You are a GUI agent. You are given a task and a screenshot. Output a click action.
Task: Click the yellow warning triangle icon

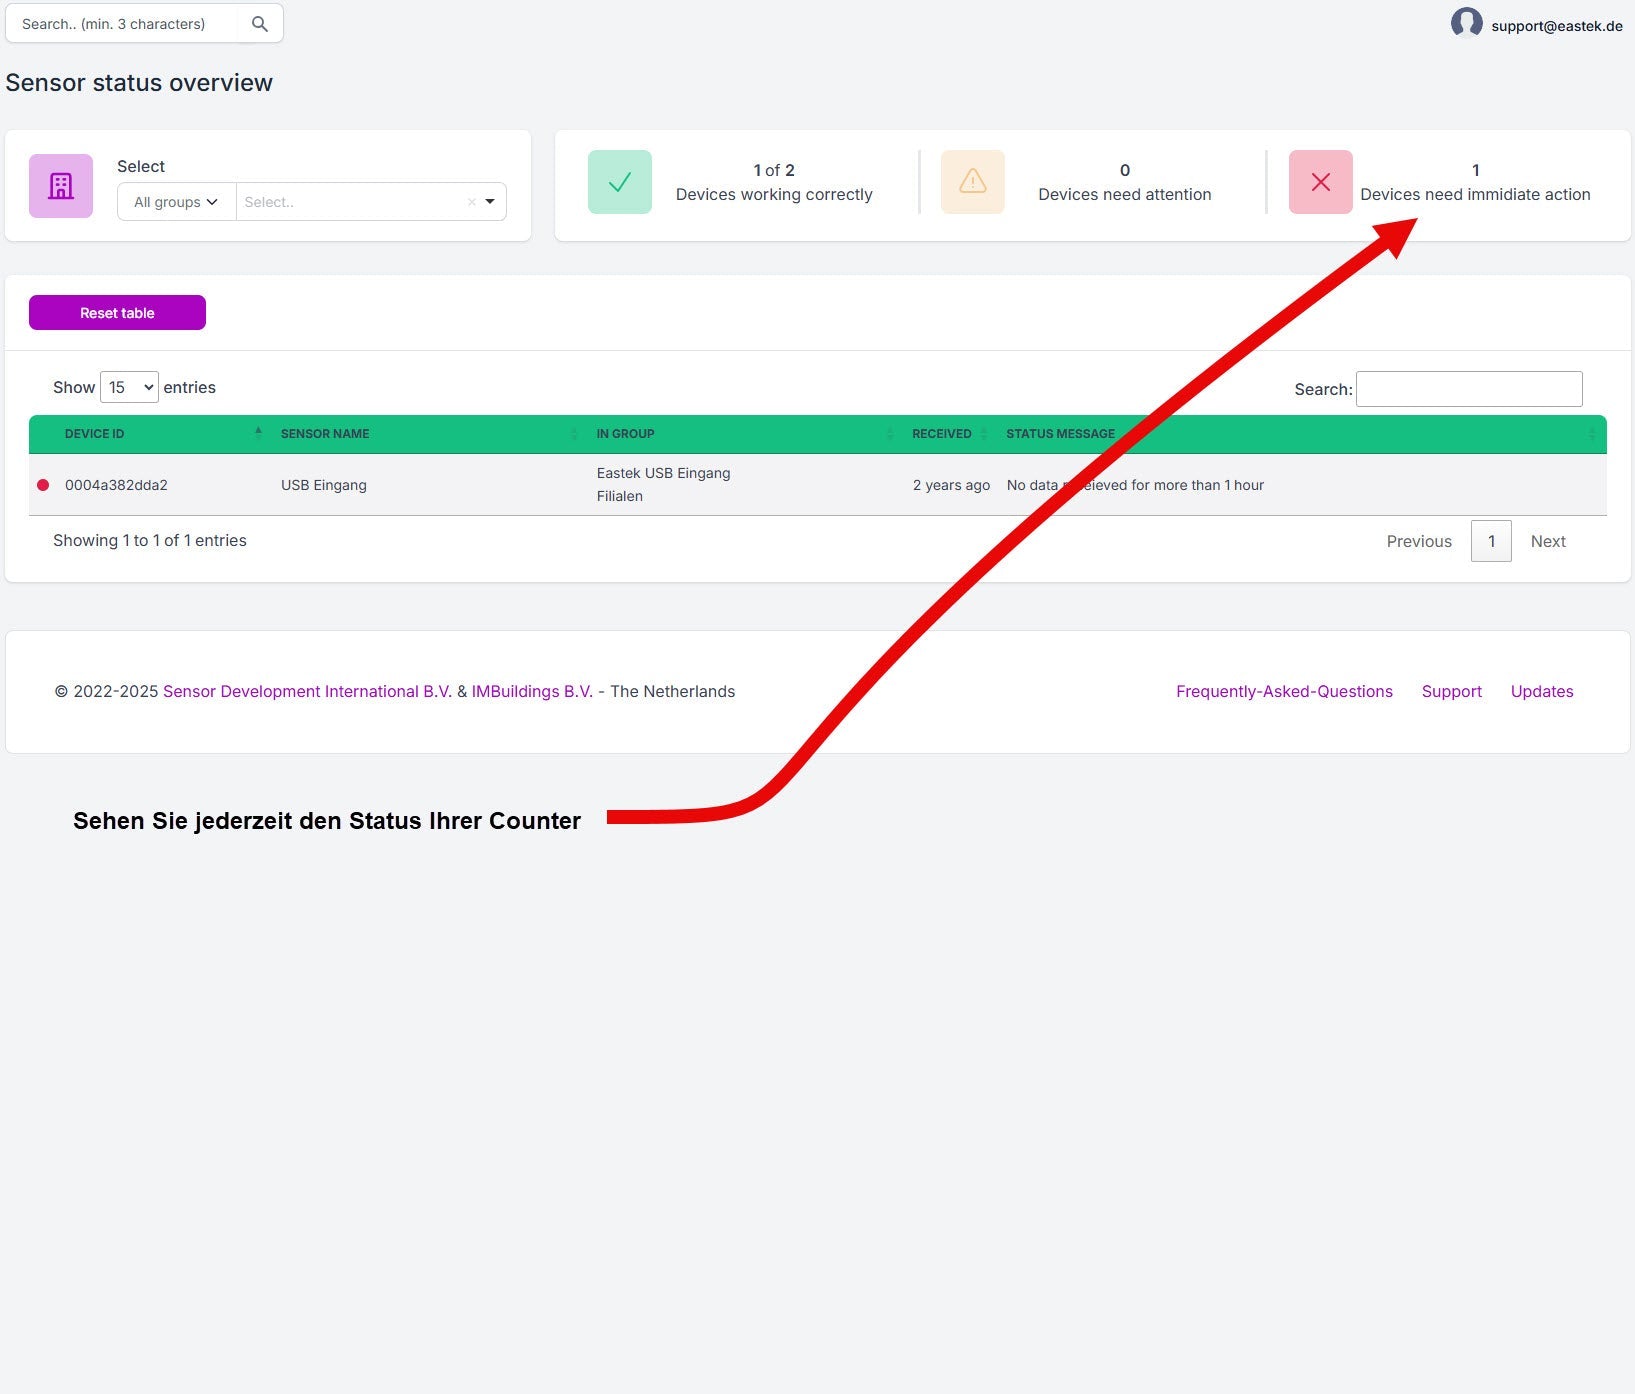(972, 182)
